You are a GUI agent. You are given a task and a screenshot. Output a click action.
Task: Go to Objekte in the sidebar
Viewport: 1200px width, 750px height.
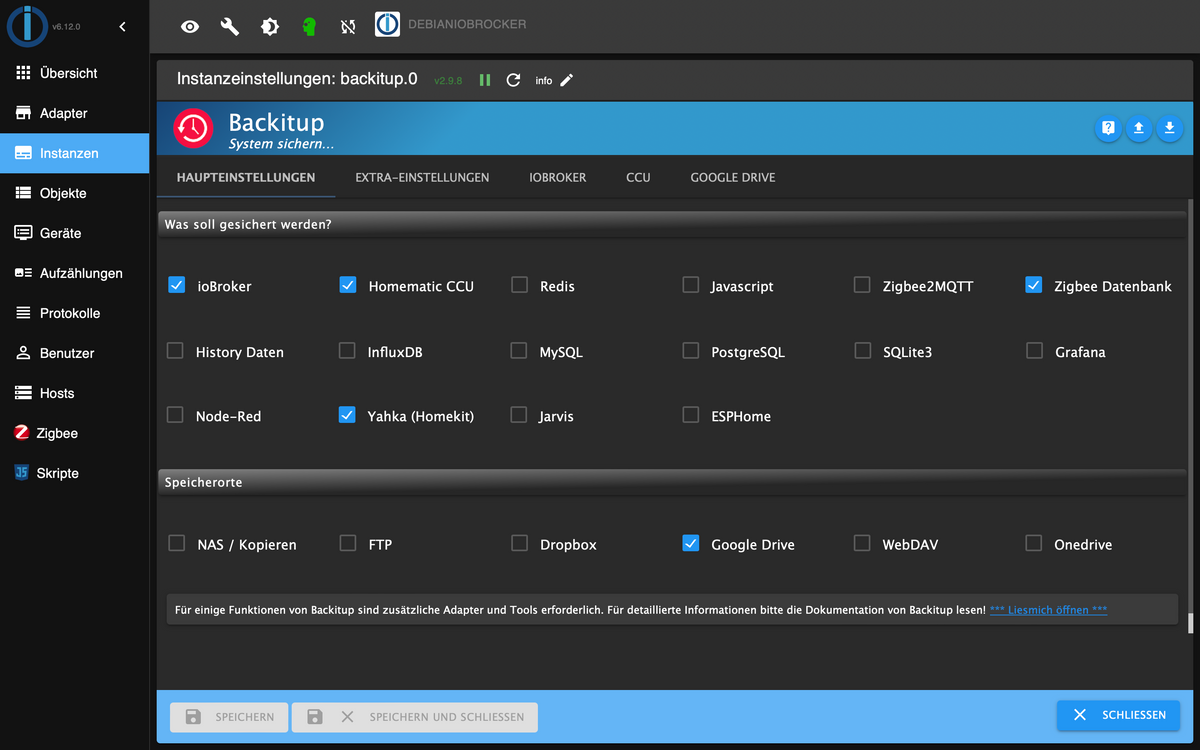tap(74, 193)
